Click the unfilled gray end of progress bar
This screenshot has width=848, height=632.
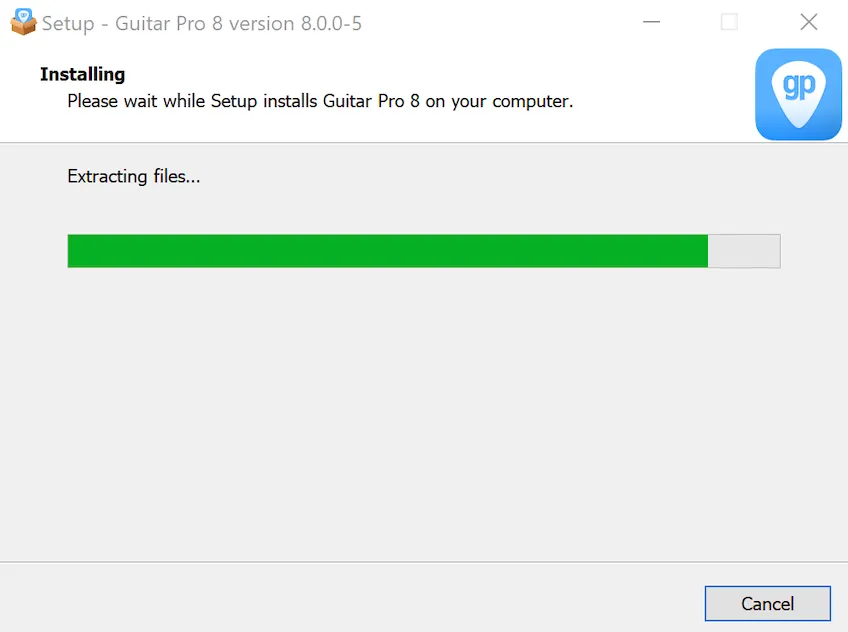(744, 251)
